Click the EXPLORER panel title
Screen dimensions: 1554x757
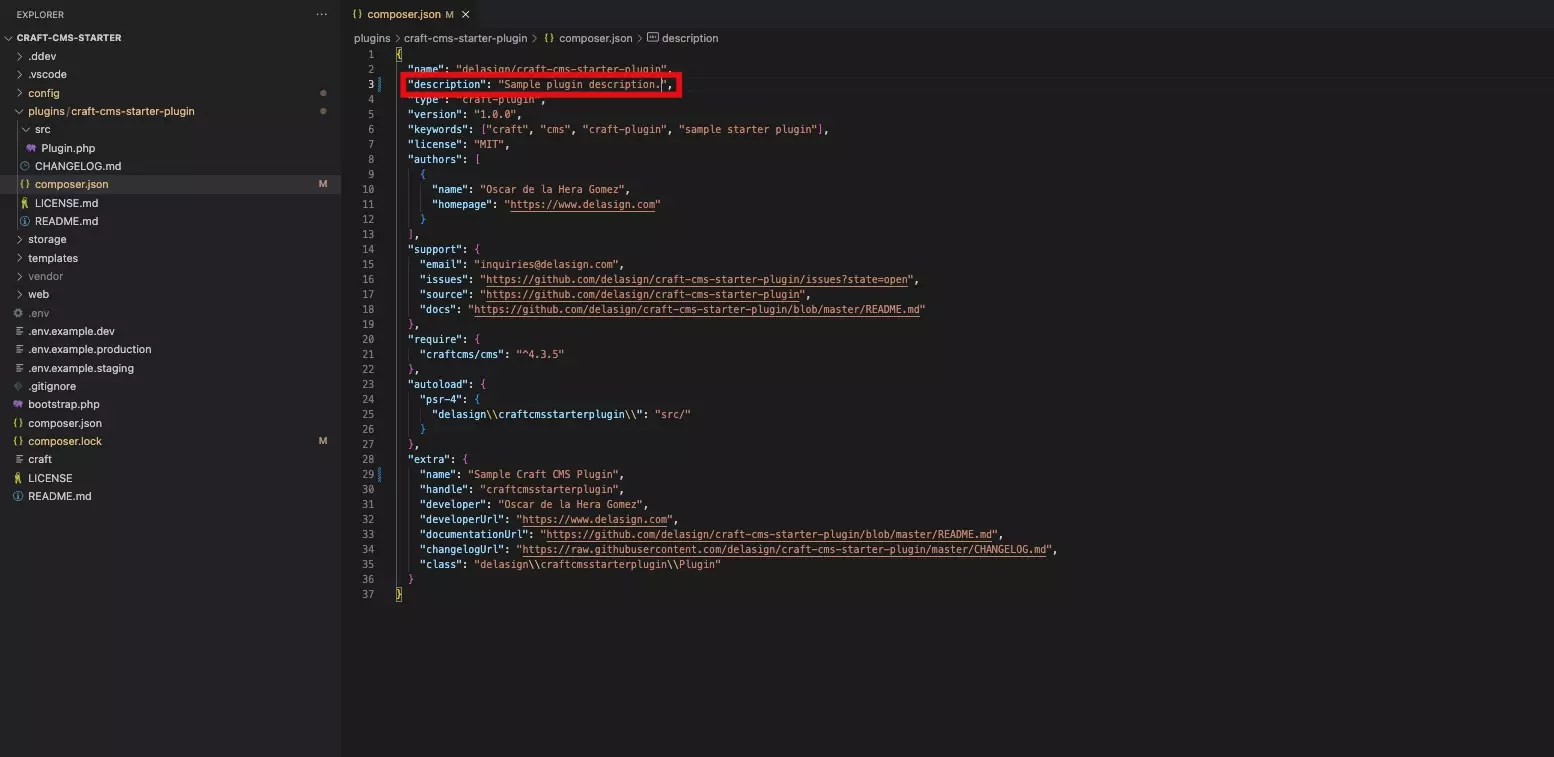(40, 15)
